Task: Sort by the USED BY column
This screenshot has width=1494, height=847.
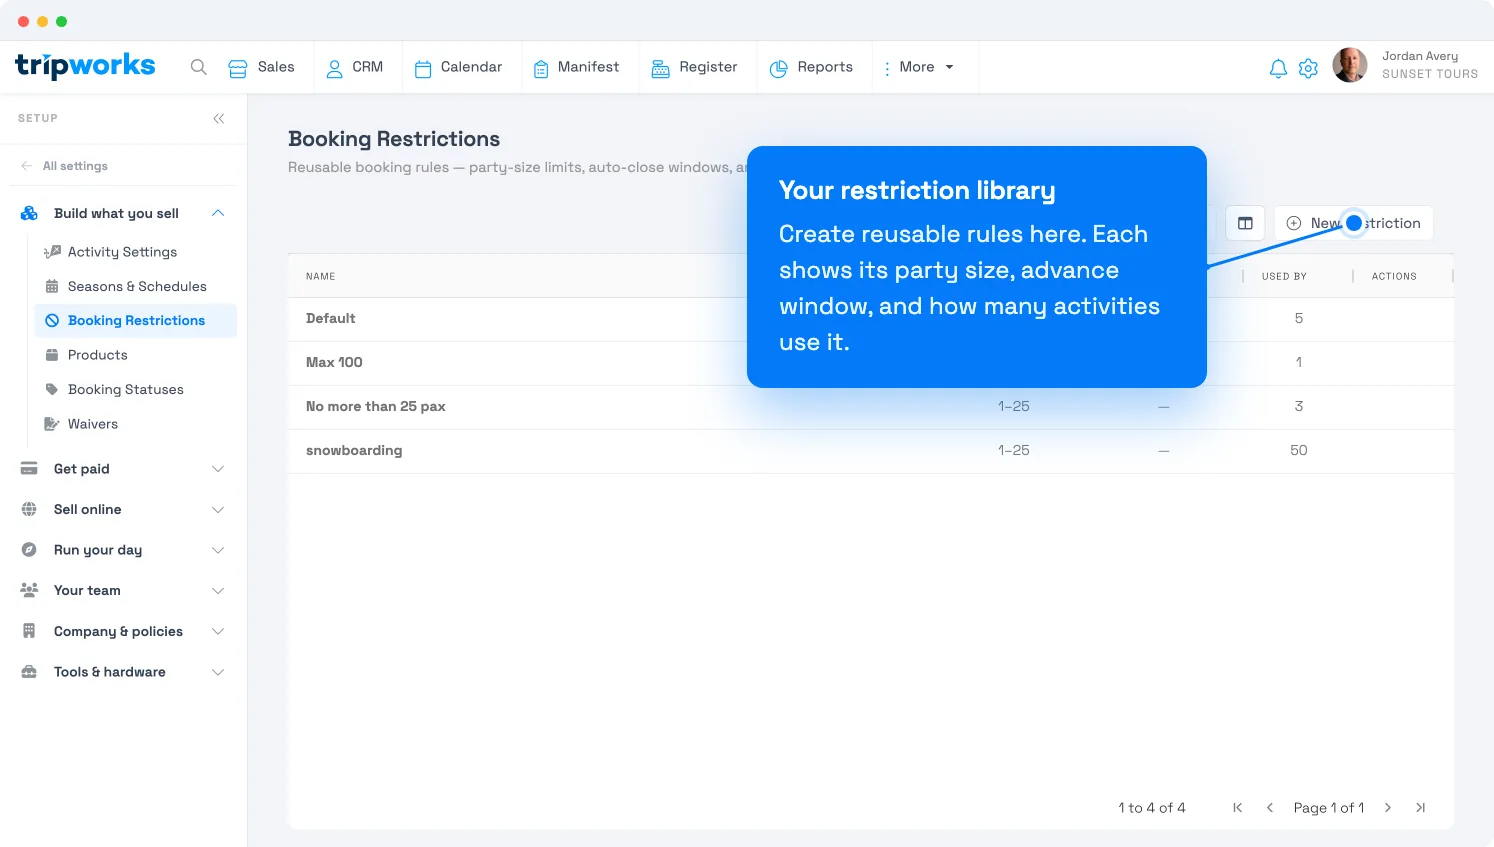Action: pyautogui.click(x=1284, y=276)
